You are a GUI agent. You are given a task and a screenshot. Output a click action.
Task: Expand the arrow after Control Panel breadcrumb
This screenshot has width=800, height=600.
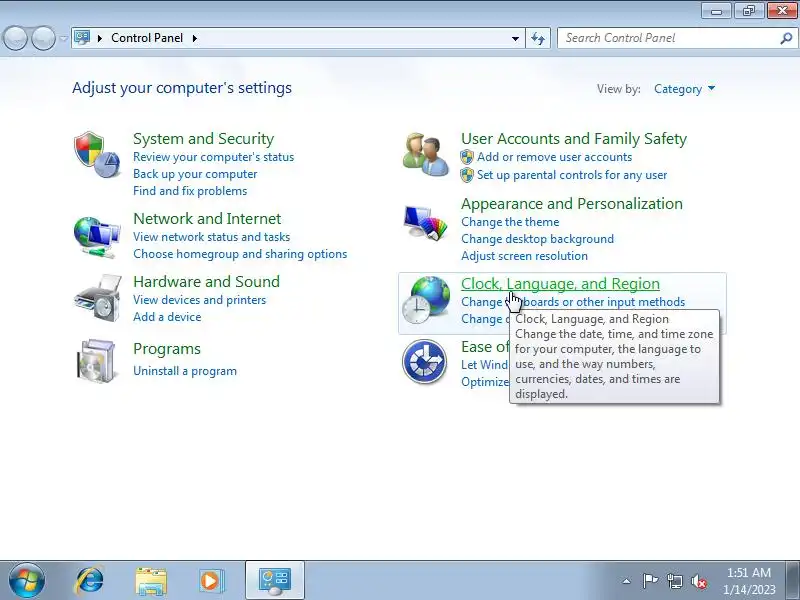pyautogui.click(x=195, y=38)
